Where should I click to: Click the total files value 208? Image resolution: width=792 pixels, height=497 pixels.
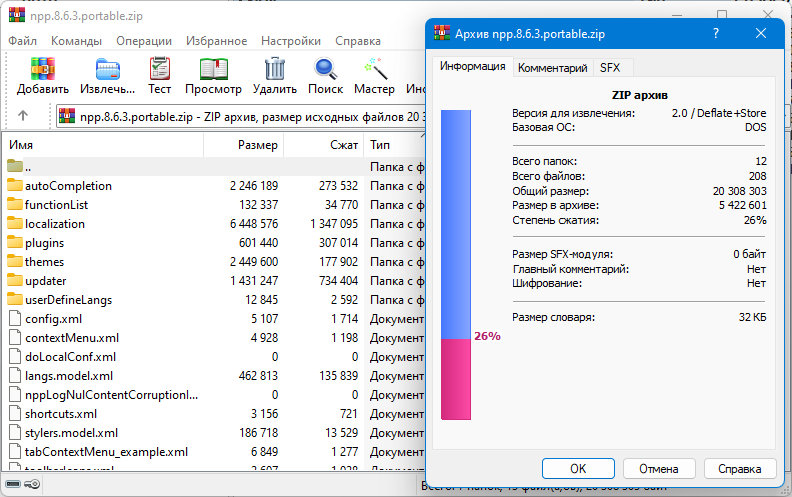[758, 176]
